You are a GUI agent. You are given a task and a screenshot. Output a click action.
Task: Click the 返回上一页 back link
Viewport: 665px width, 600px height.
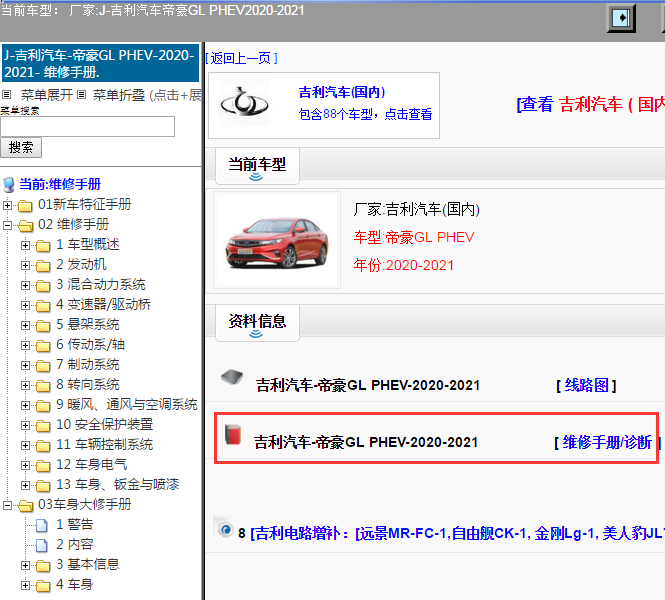[x=241, y=58]
